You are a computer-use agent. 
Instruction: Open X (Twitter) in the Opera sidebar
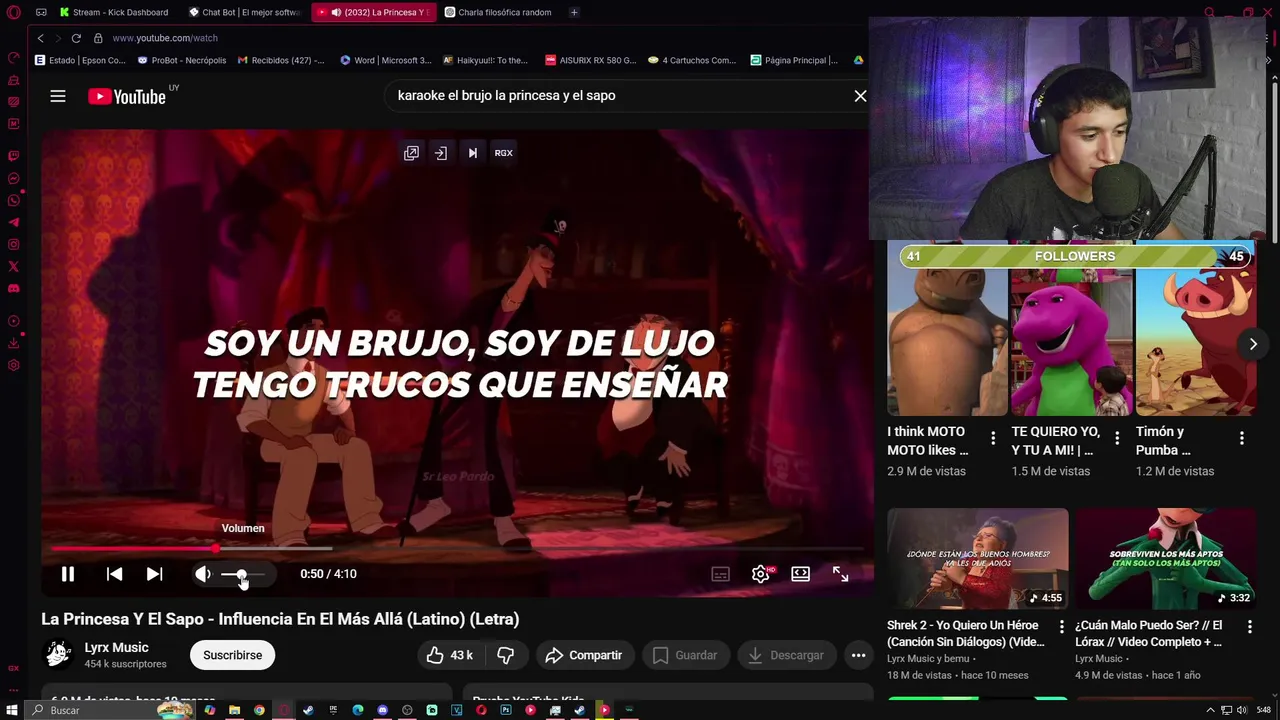click(13, 267)
